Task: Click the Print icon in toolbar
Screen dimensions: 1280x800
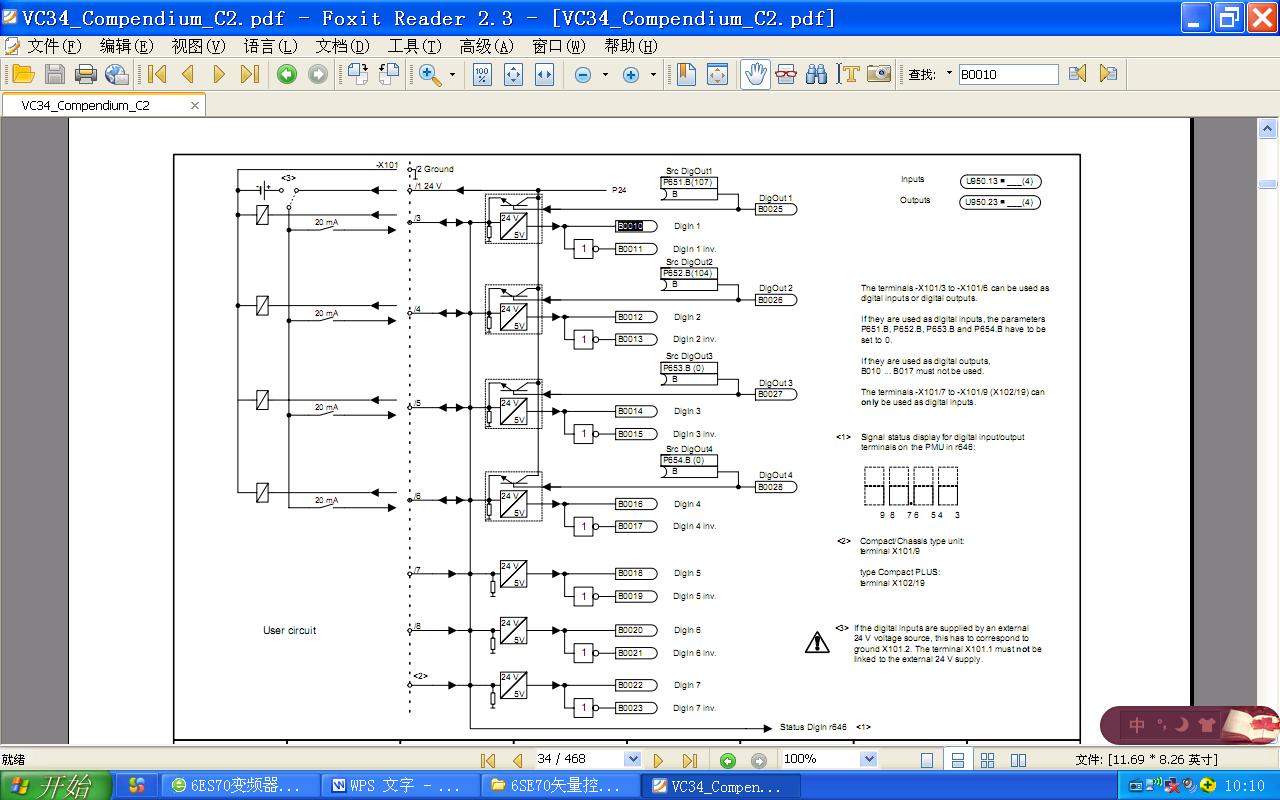Action: tap(86, 74)
